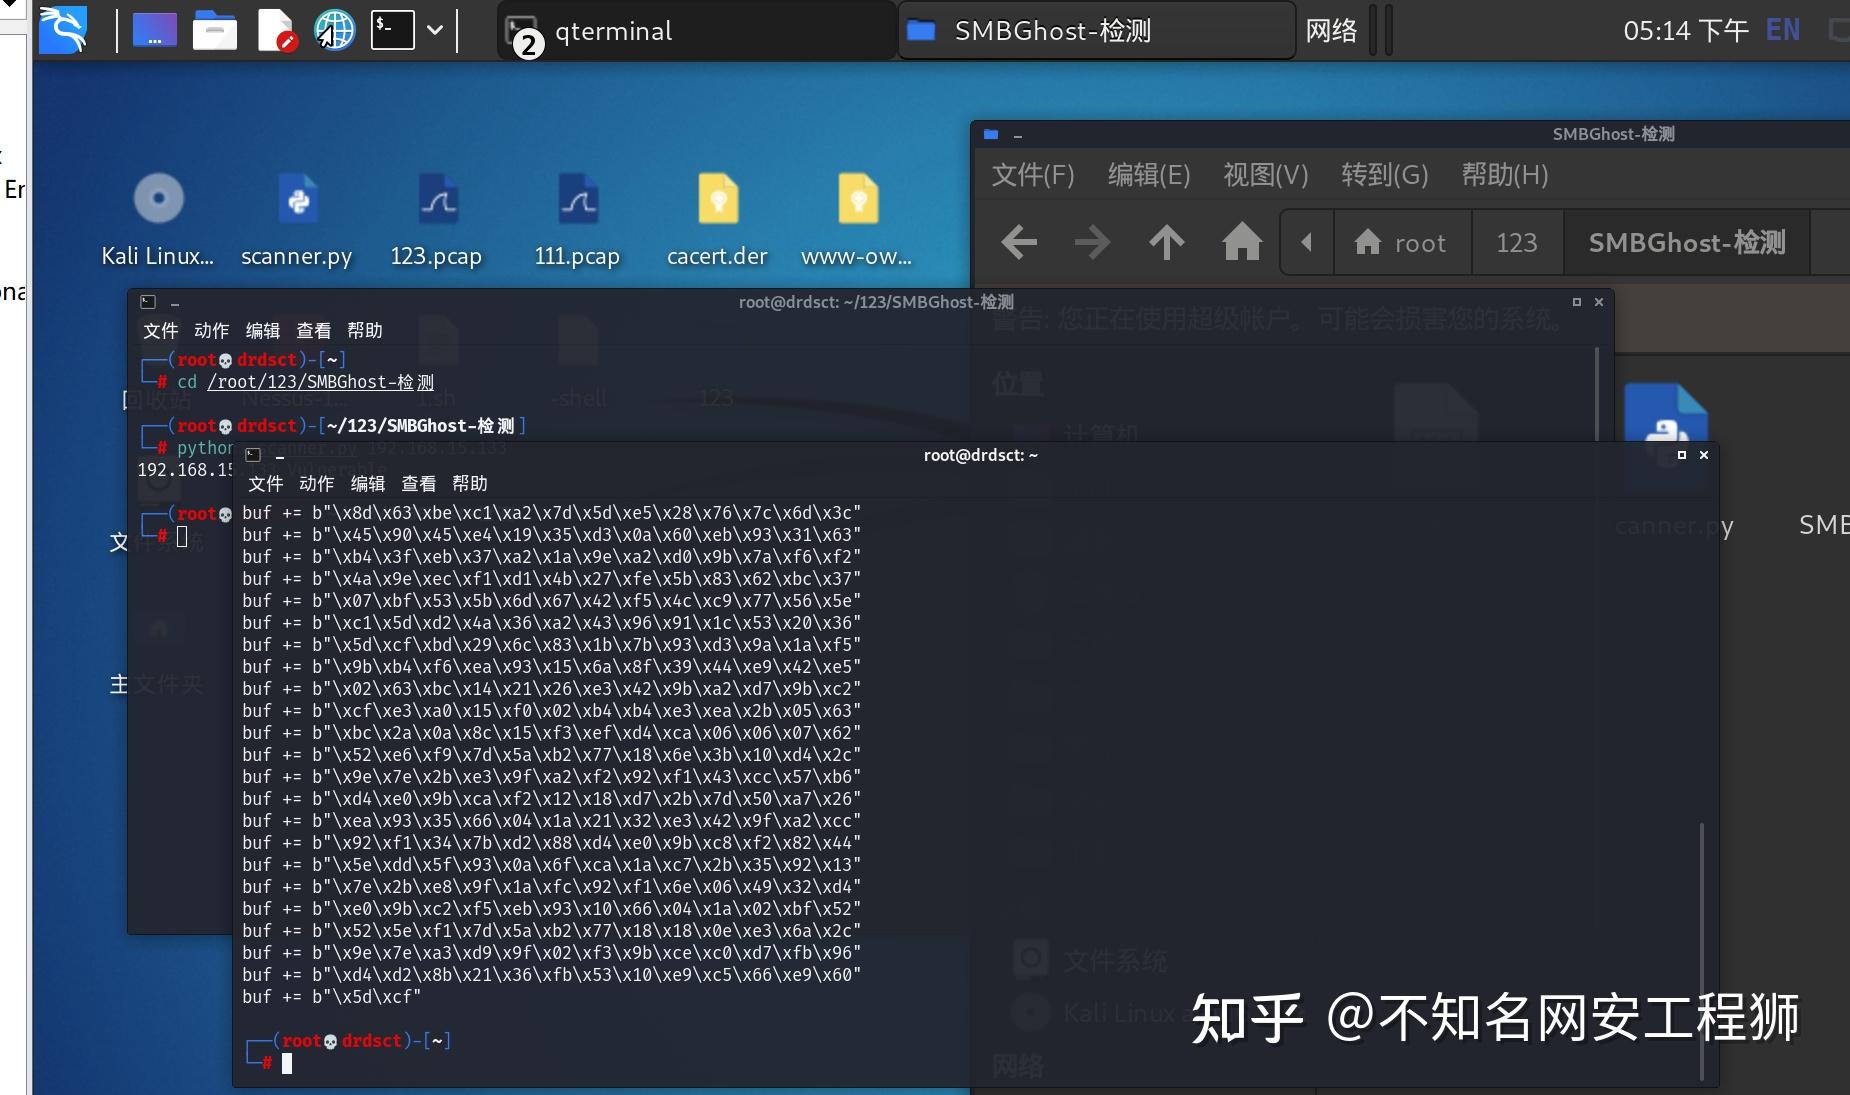Navigate up one directory with the up arrow

(x=1166, y=242)
